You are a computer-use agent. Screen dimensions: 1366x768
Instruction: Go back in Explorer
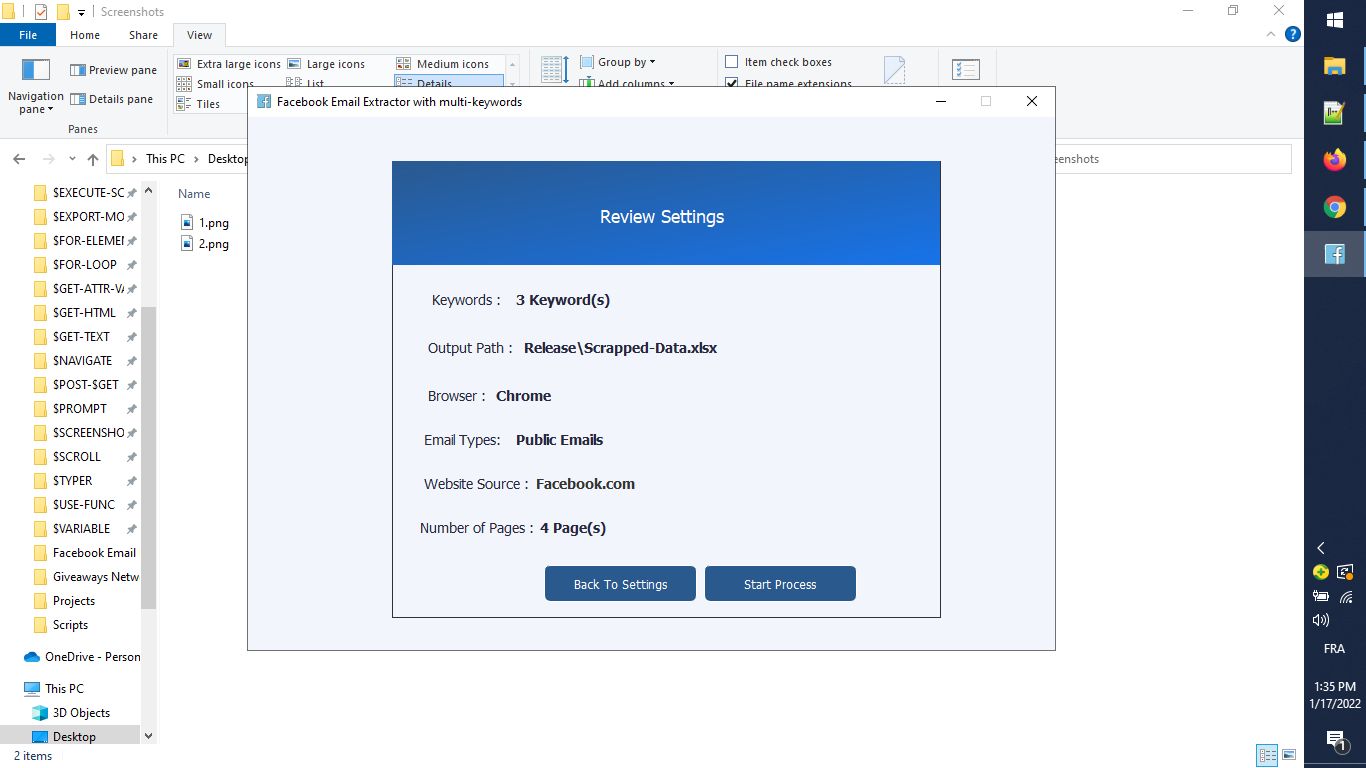click(19, 159)
